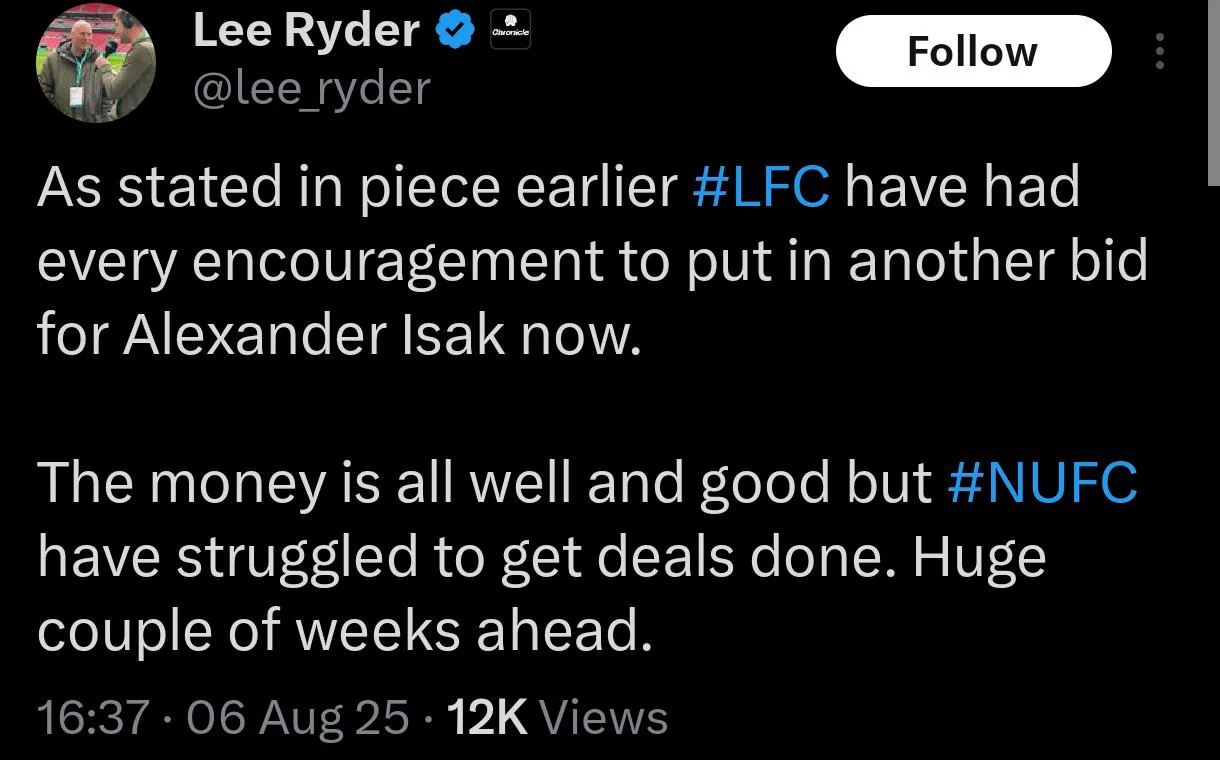Open Lee Ryder's profile picture
Screen dimensions: 1220x760
click(97, 63)
